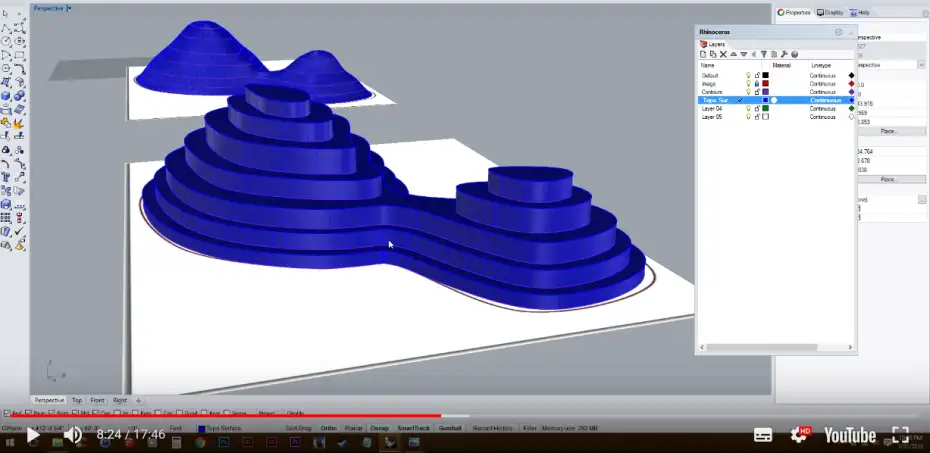Open the calculator from the taskbar
The width and height of the screenshot is (930, 453).
click(x=176, y=442)
